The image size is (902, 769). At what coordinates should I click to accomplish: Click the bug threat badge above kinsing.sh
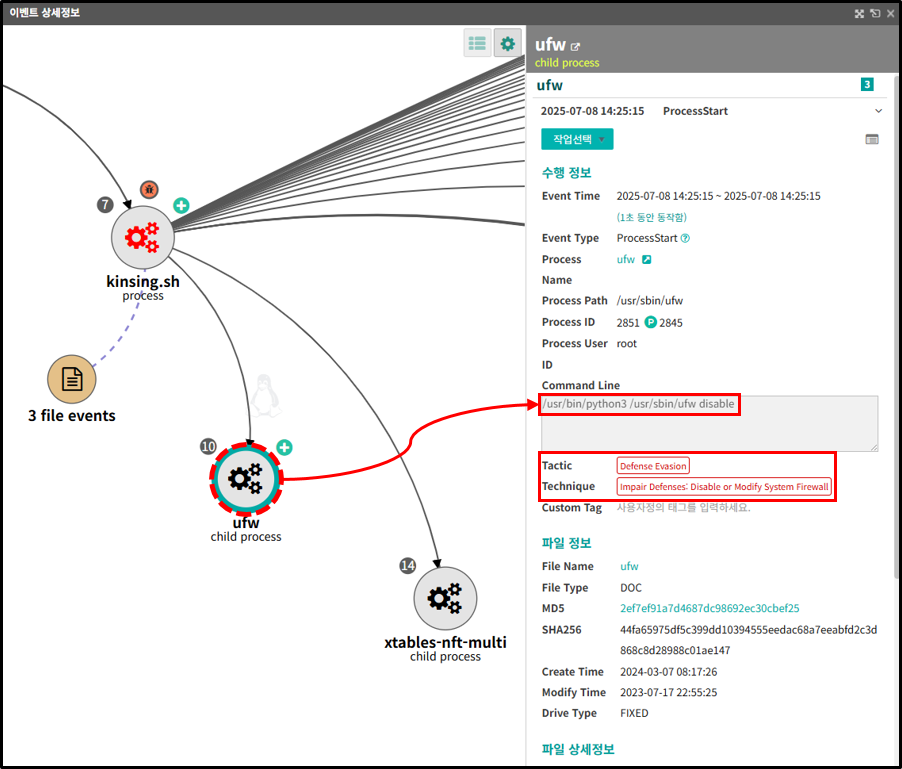149,189
